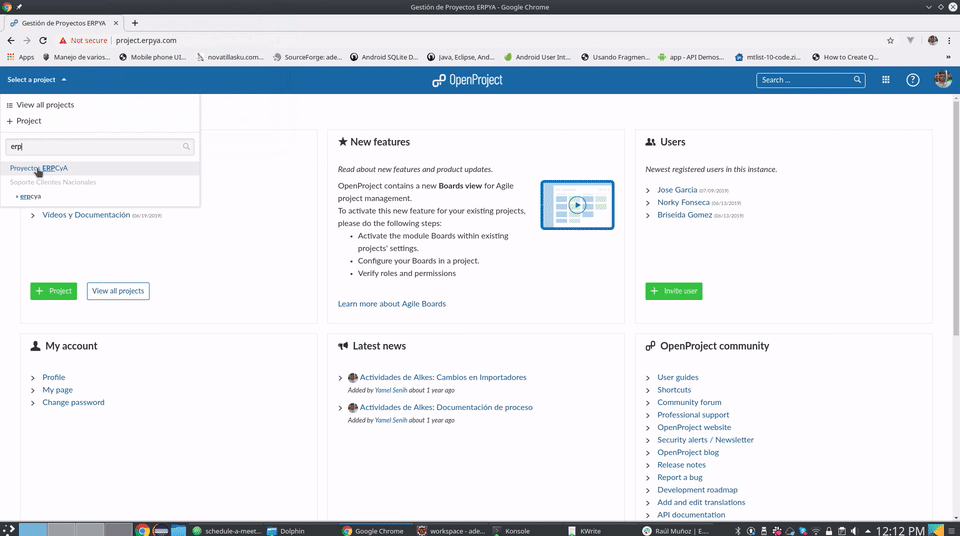Open KWrite from the taskbar

click(585, 530)
